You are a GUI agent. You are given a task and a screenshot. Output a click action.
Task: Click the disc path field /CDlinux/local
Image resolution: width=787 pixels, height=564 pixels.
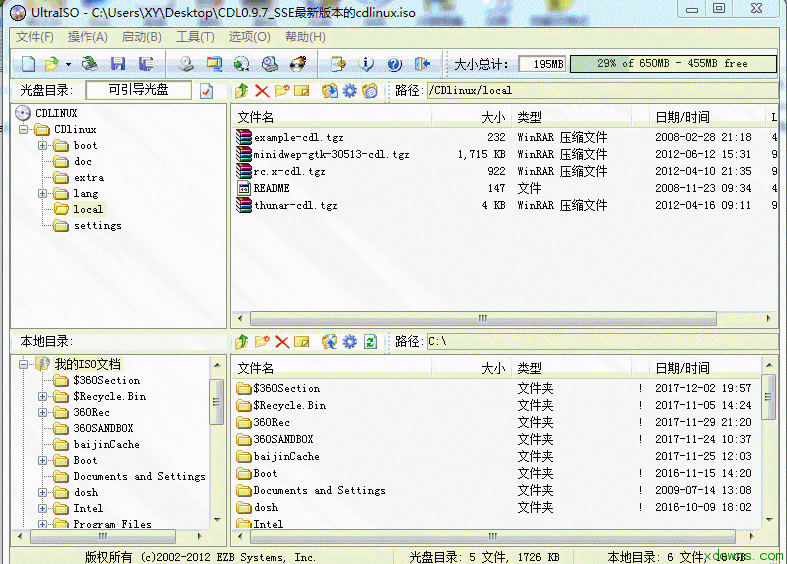pos(602,90)
